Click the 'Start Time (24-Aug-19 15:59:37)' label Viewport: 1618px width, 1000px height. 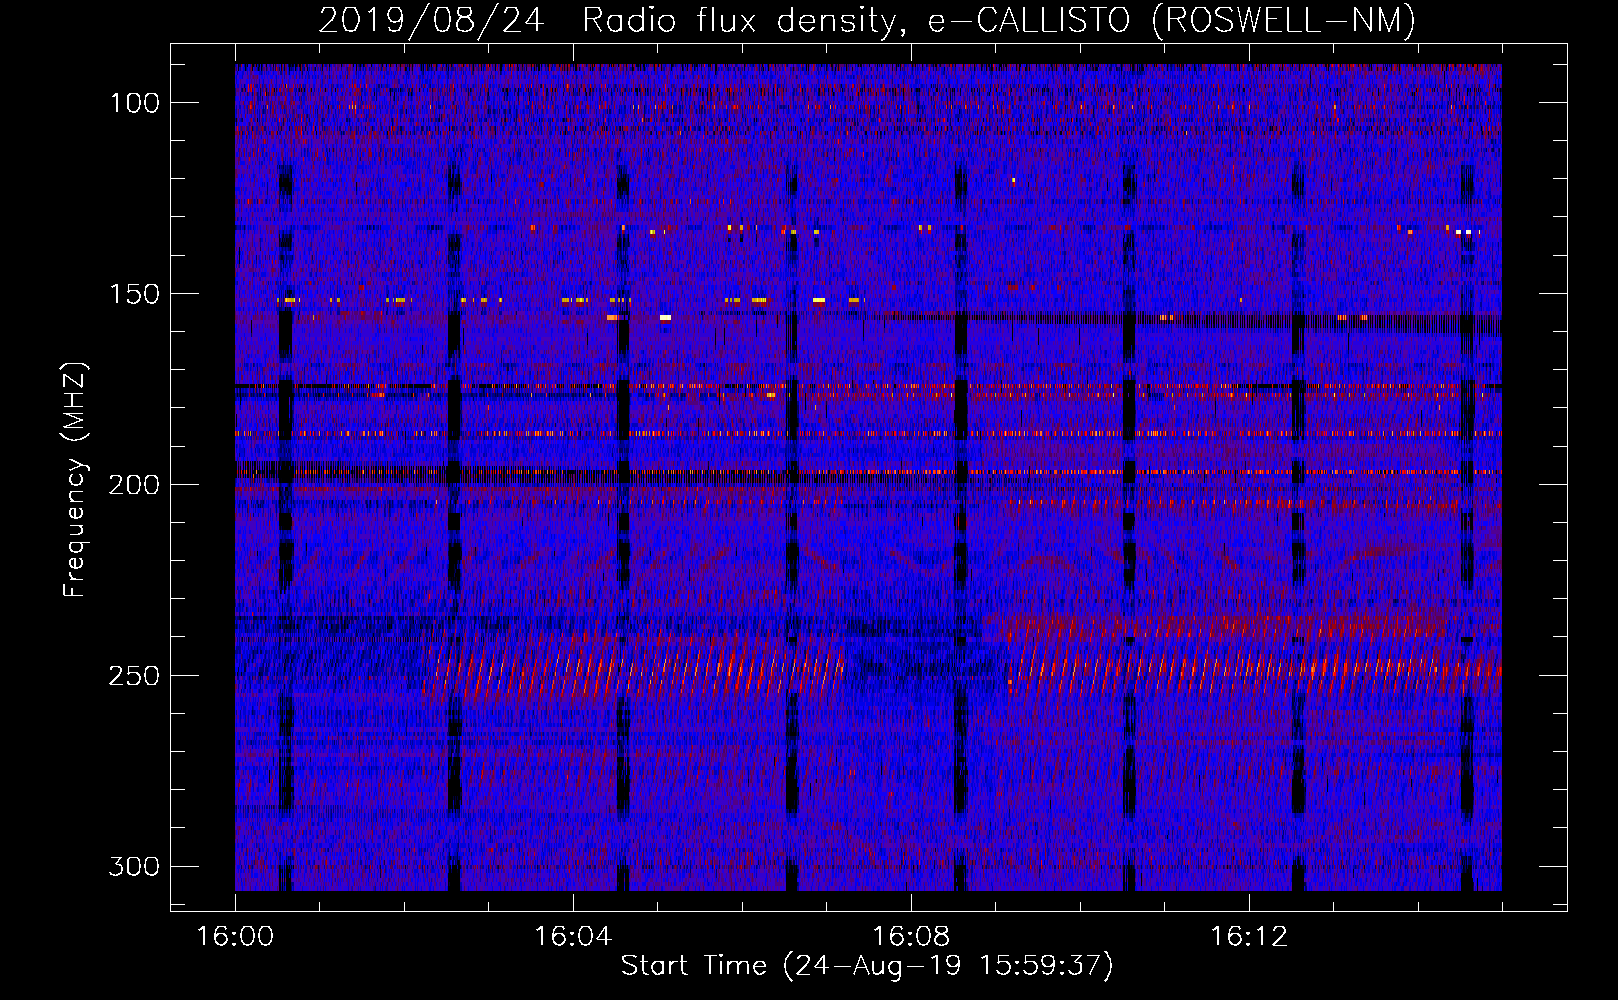[867, 966]
